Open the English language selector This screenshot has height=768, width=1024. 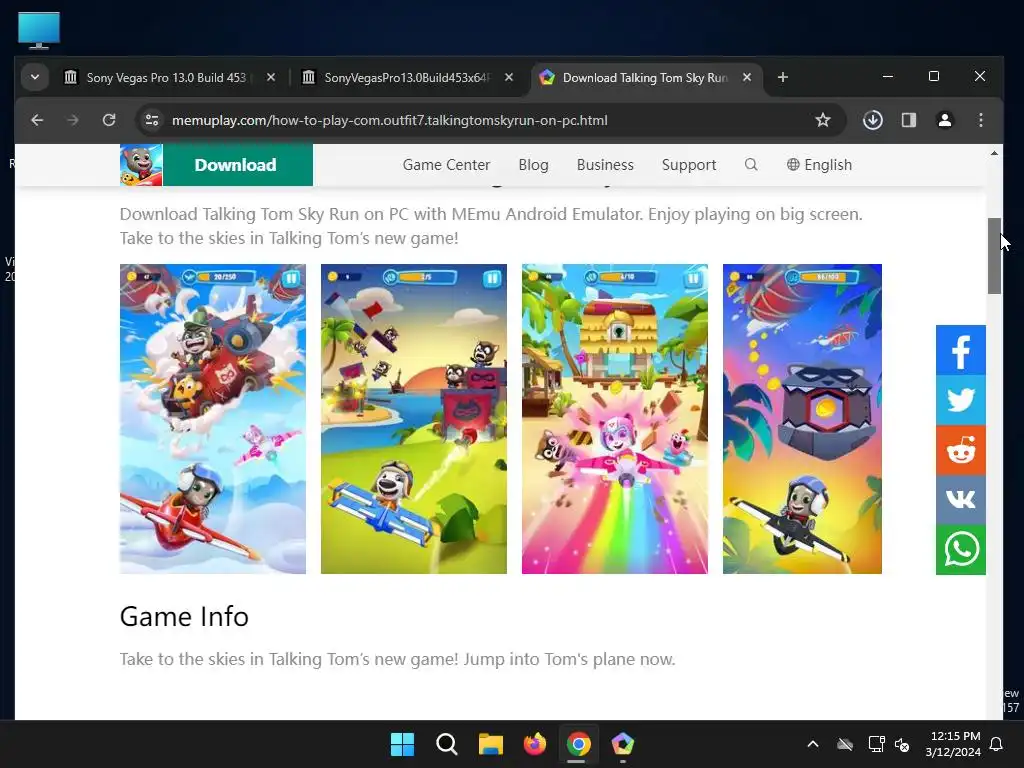click(819, 165)
